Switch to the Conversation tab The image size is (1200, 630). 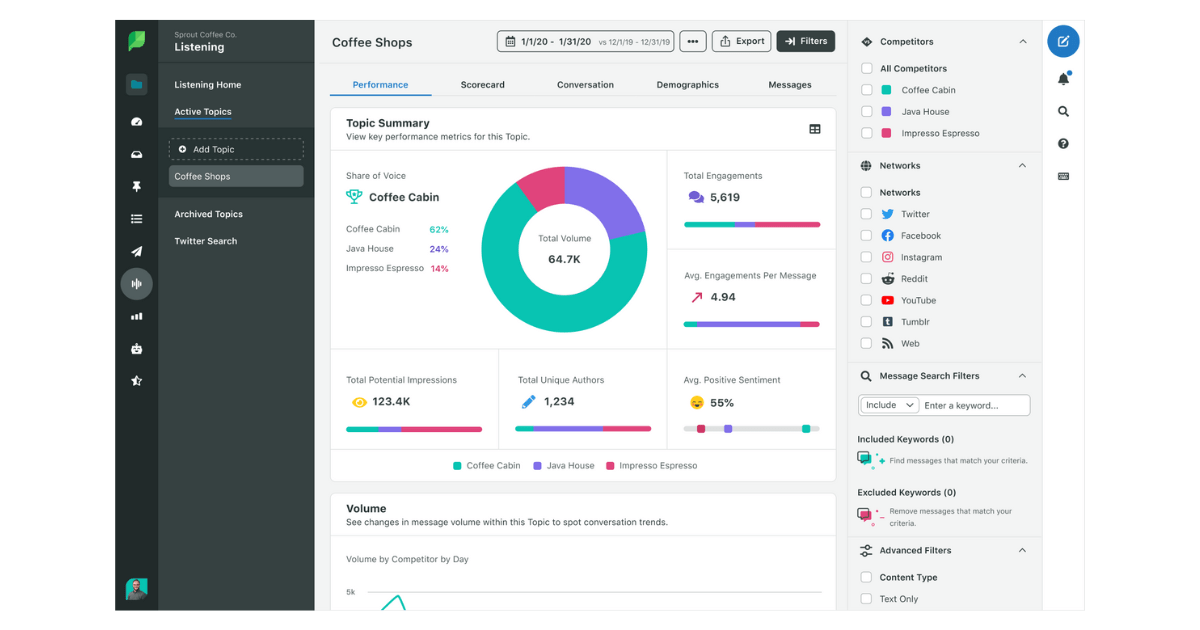(x=586, y=85)
